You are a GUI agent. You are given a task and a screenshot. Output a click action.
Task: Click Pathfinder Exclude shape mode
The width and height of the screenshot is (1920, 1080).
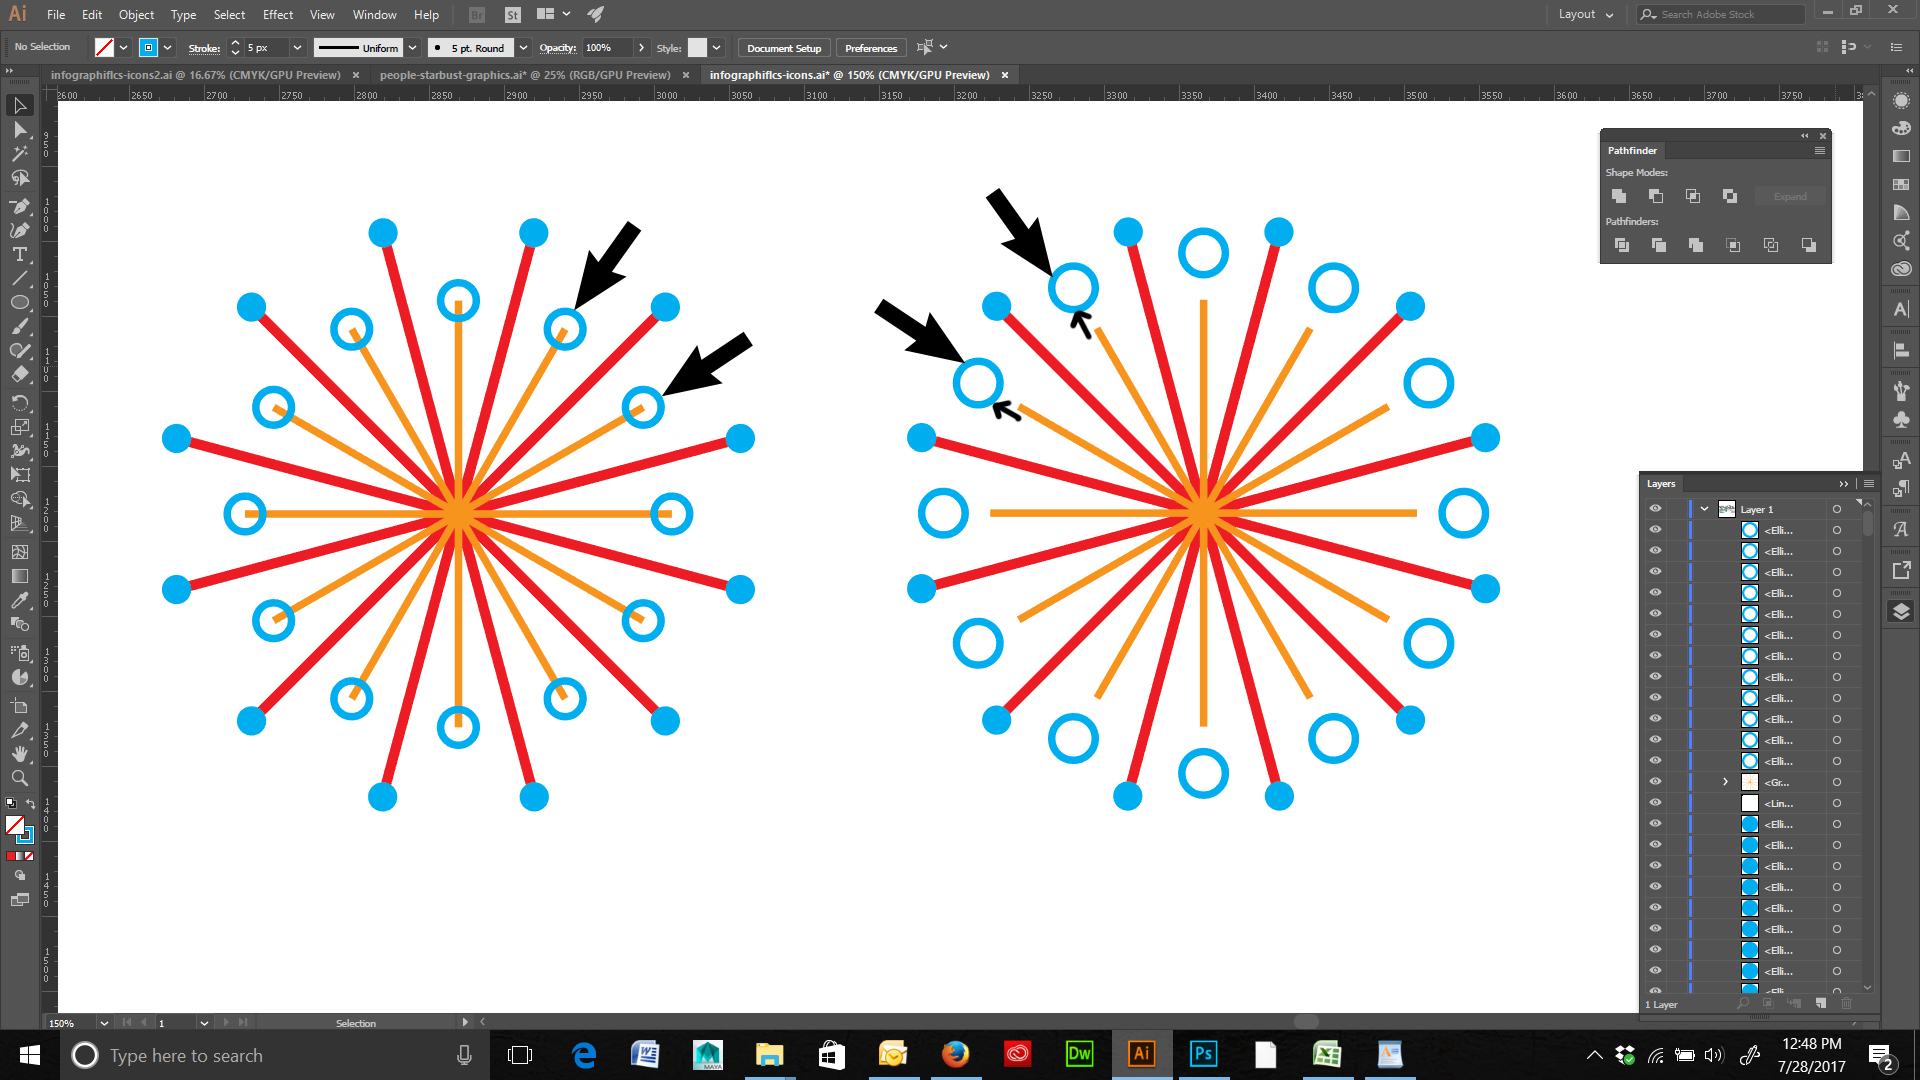[1730, 196]
